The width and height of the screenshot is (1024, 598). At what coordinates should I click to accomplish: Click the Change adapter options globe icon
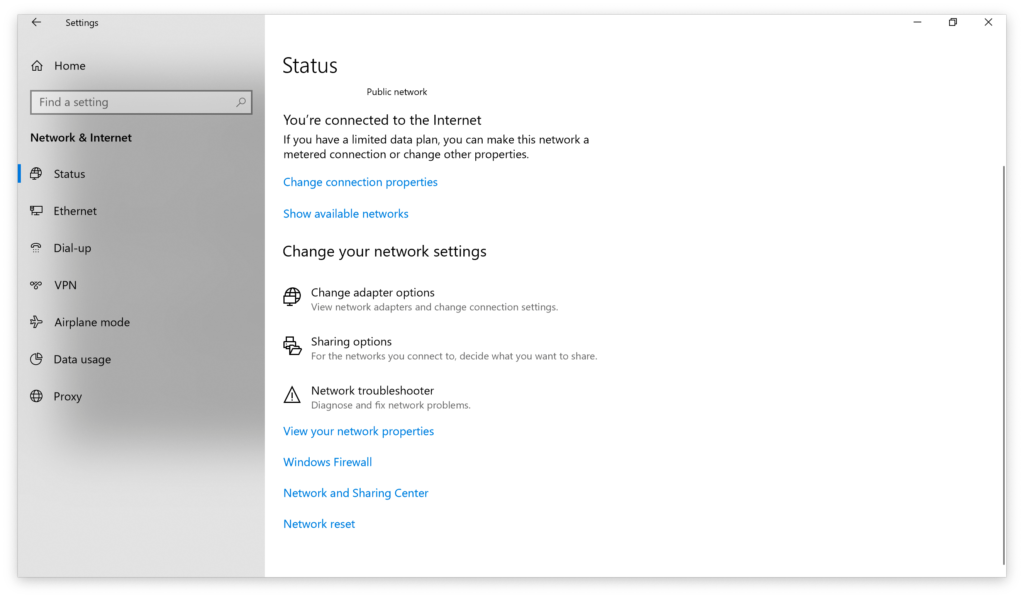(292, 297)
